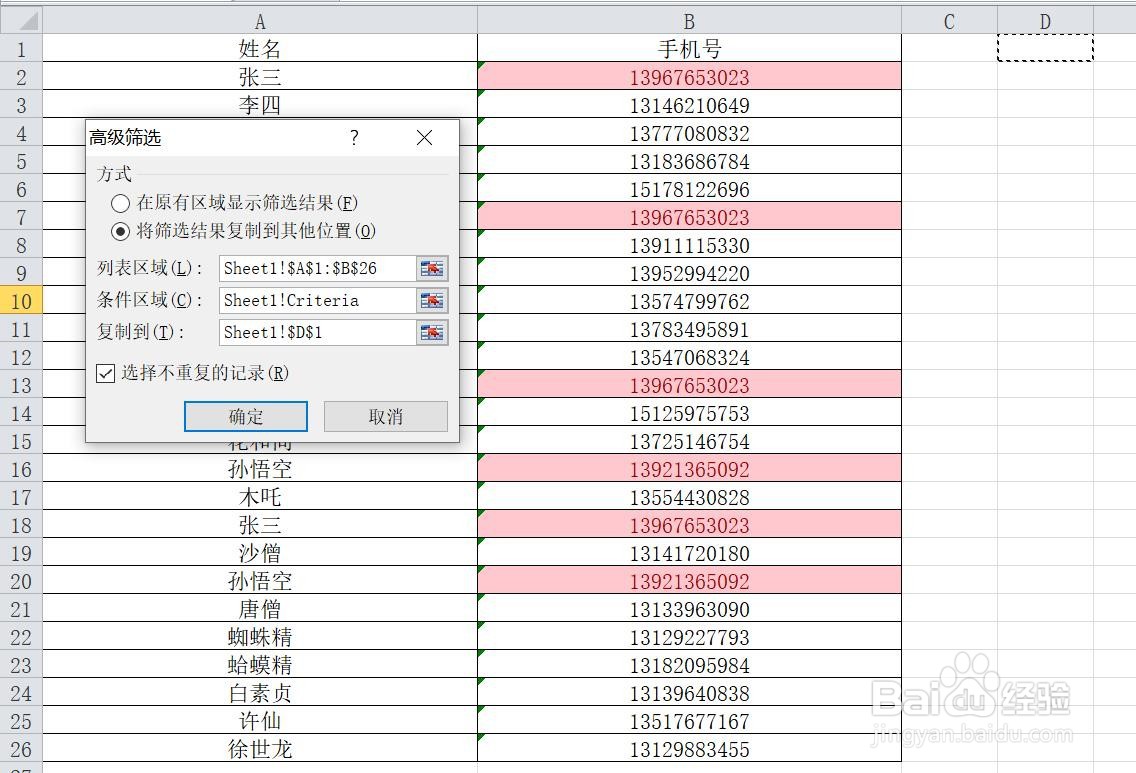Viewport: 1136px width, 773px height.
Task: Uncheck 选择不重复的记录
Action: pyautogui.click(x=105, y=373)
